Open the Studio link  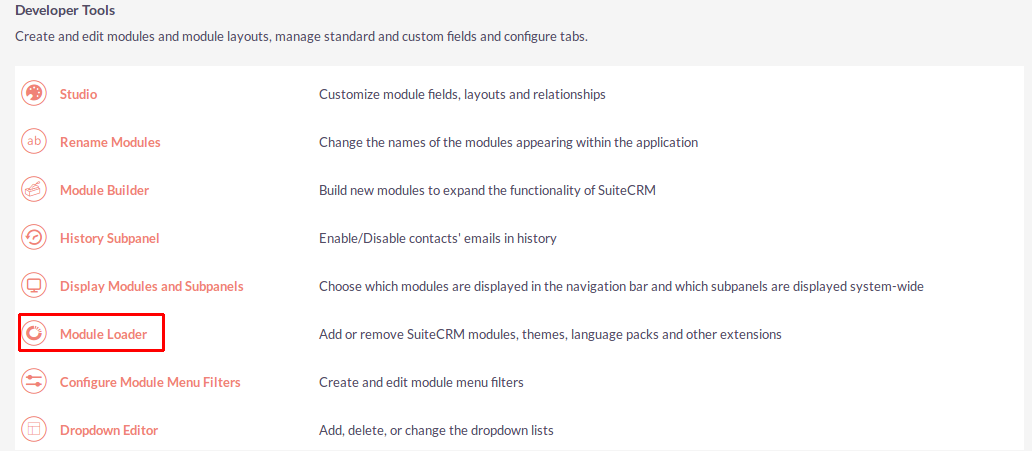coord(78,94)
